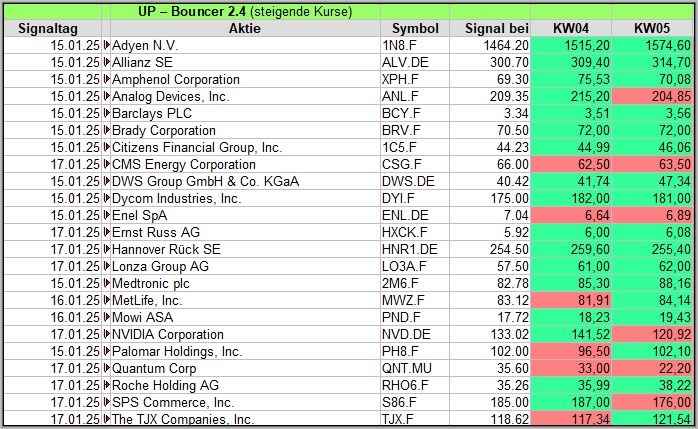698x429 pixels.
Task: Expand the Hannover Rück SE row arrow
Action: point(107,250)
